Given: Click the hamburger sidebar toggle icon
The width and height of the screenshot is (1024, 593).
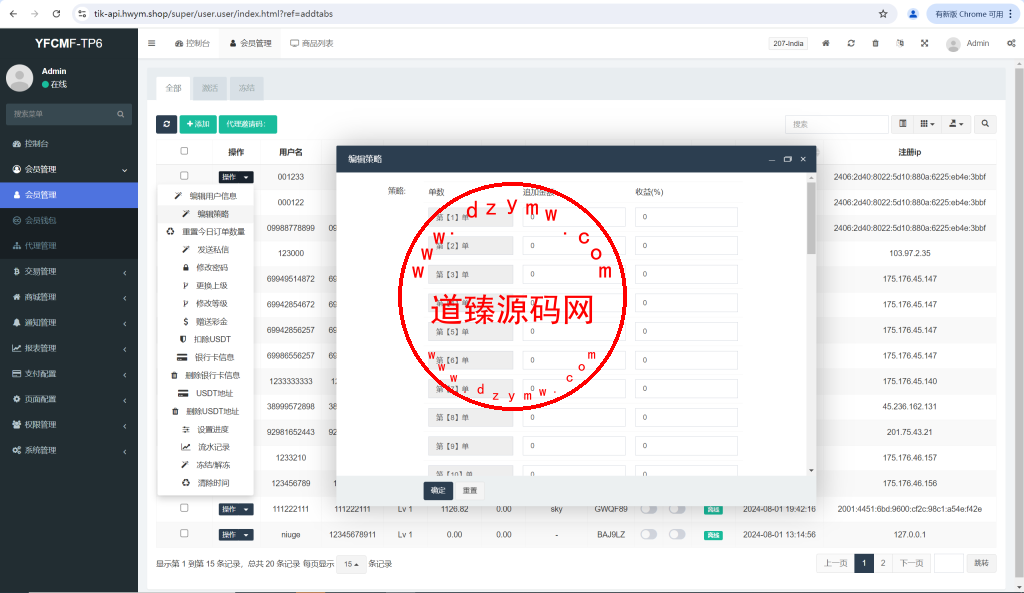Looking at the screenshot, I should click(x=152, y=43).
